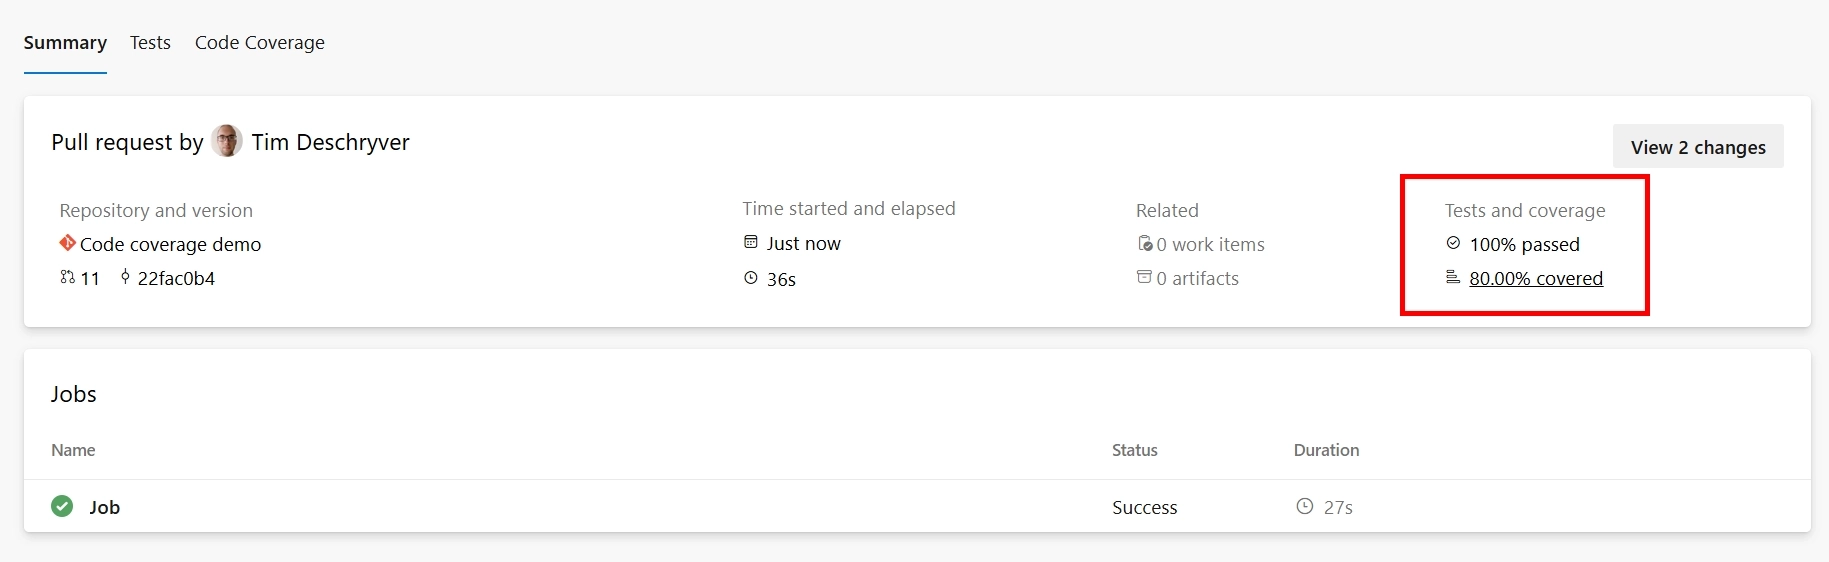Click the calendar icon next to Just now

point(751,242)
